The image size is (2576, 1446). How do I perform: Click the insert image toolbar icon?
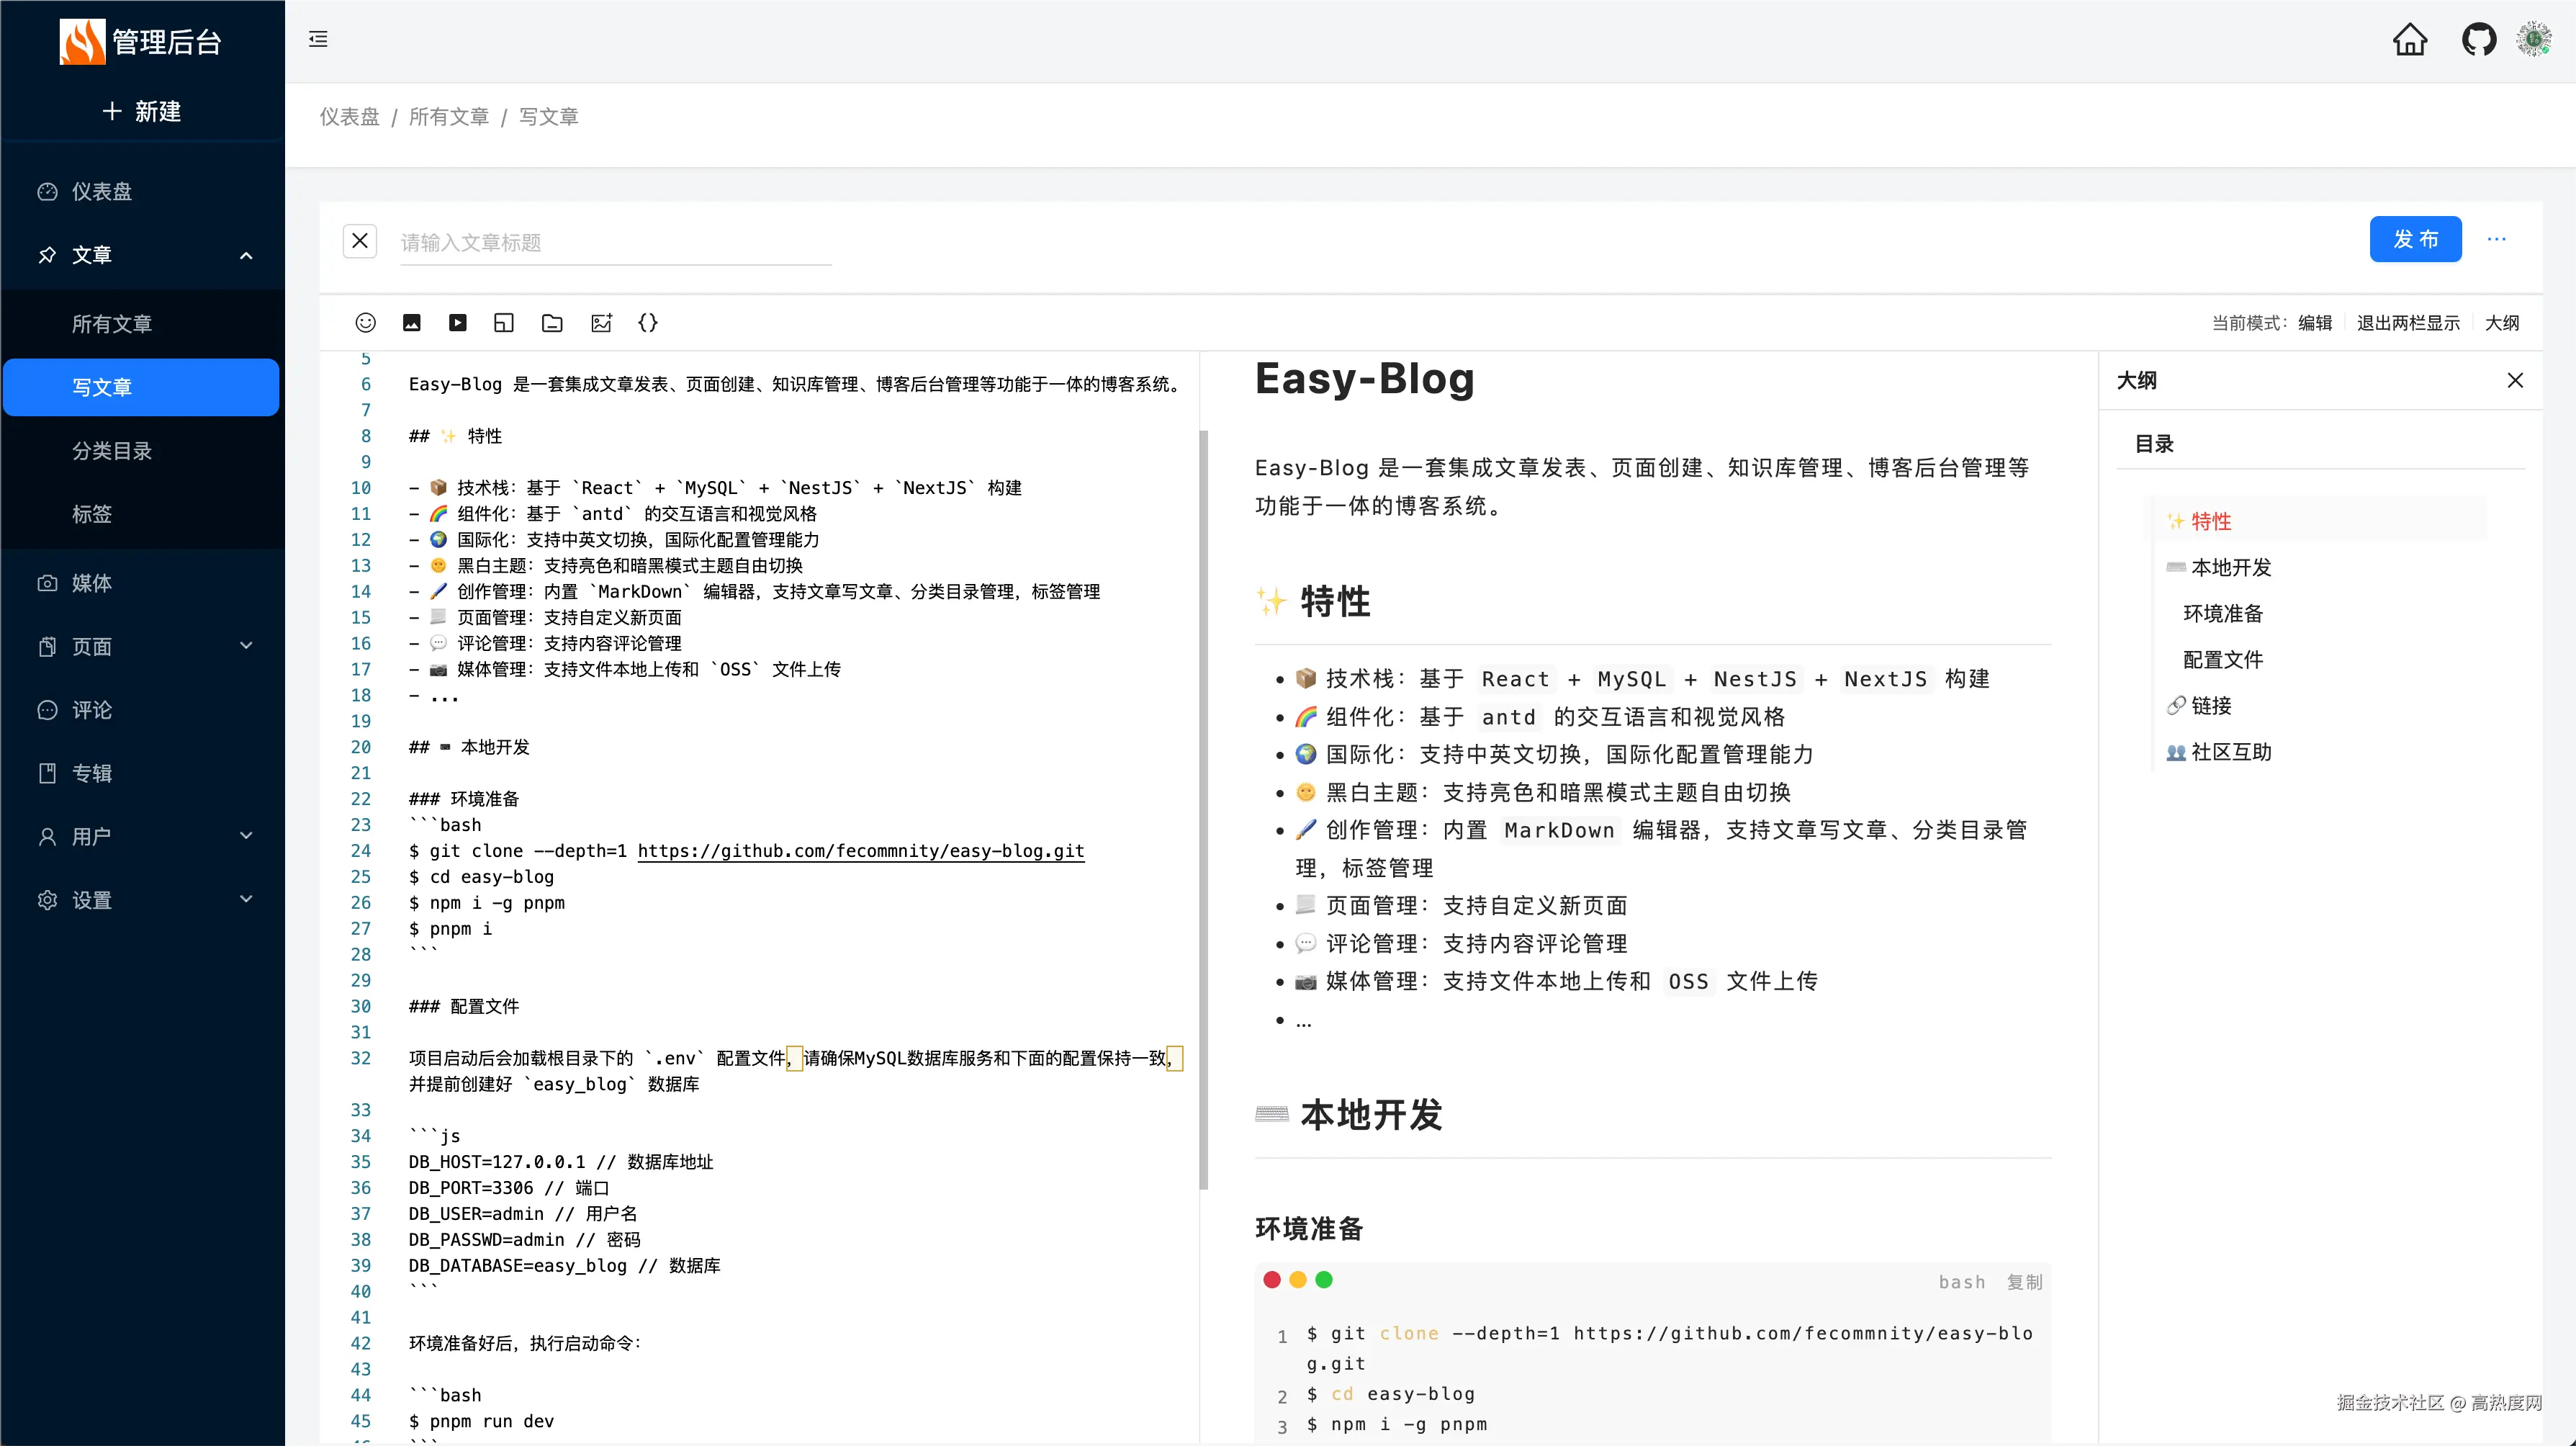pos(411,322)
